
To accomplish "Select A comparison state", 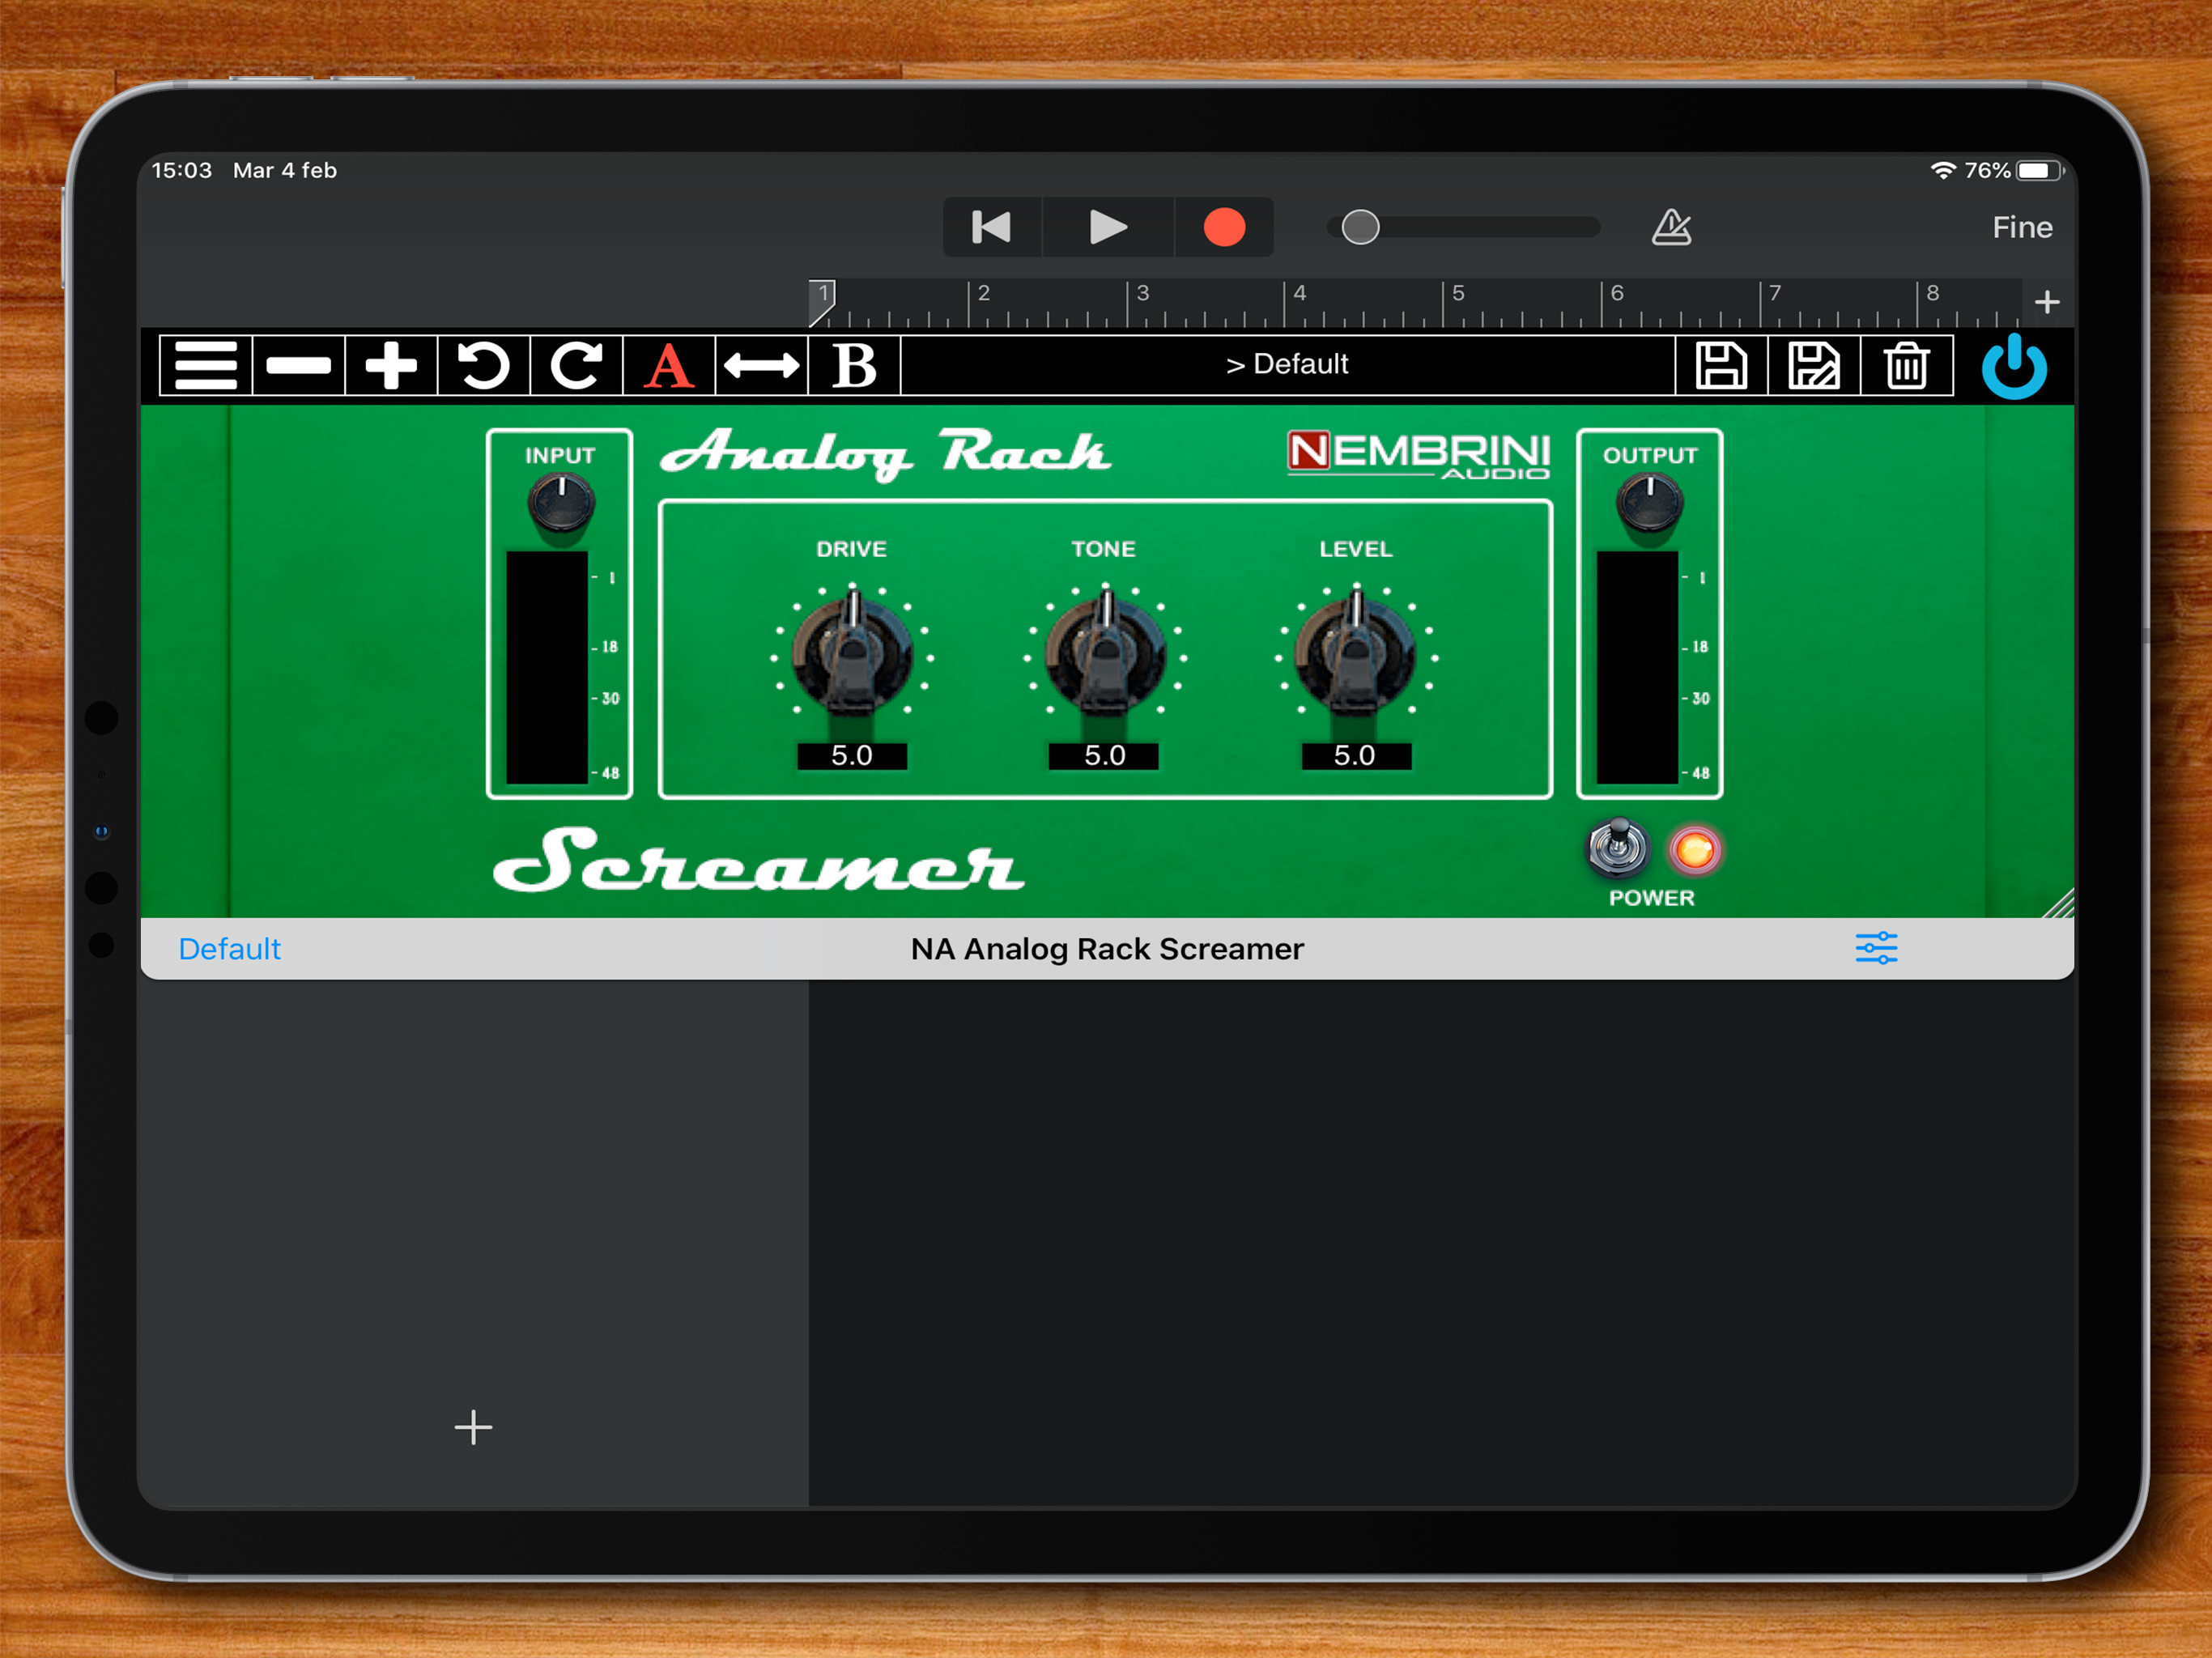I will (668, 366).
